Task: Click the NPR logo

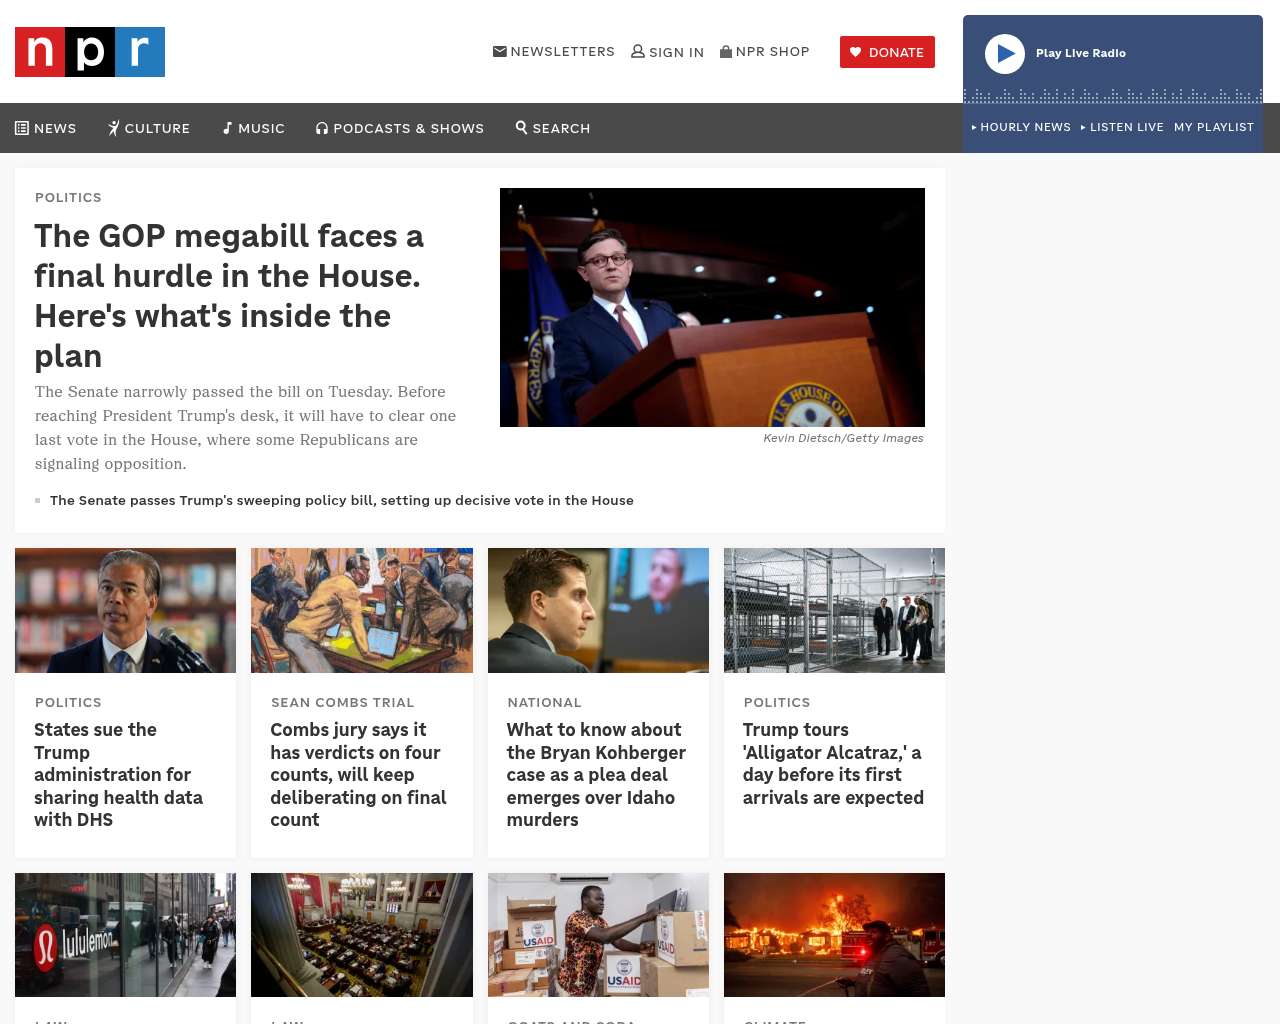Action: tap(90, 52)
